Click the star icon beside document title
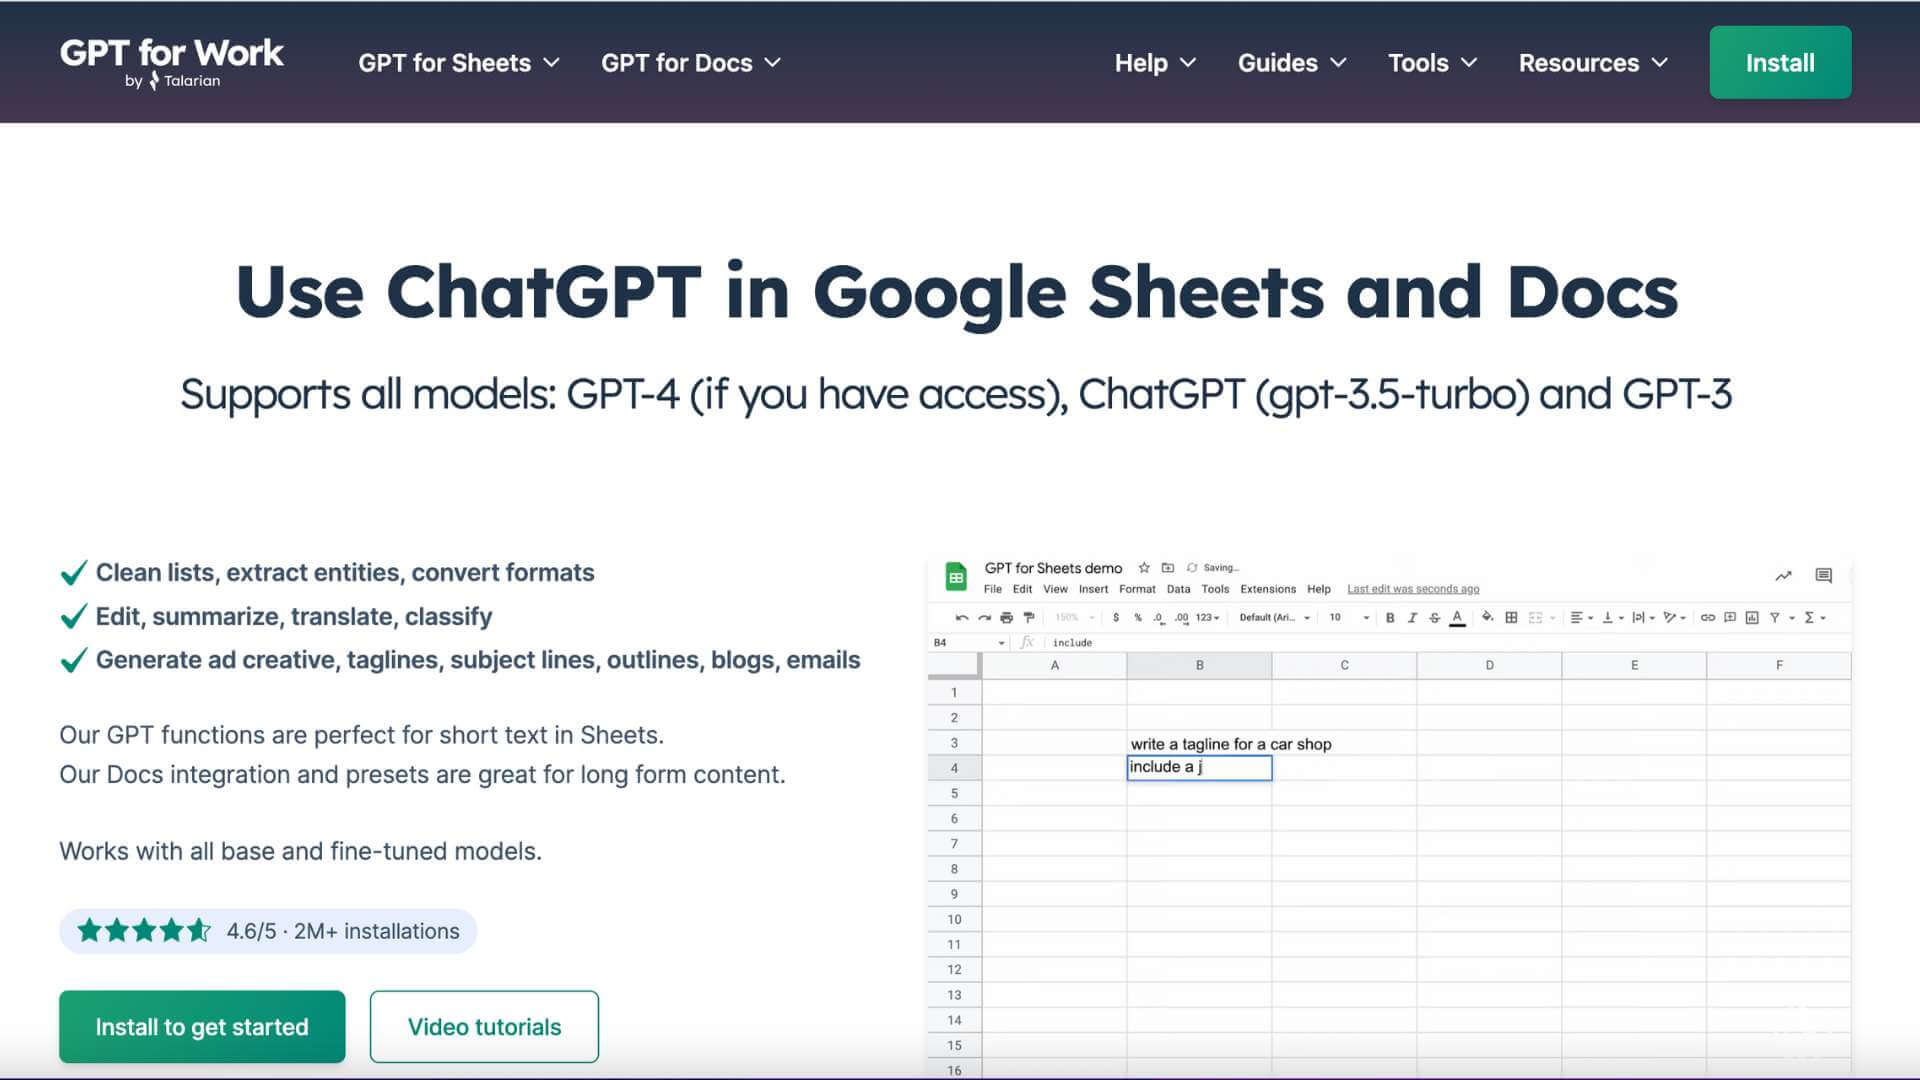 click(1144, 568)
